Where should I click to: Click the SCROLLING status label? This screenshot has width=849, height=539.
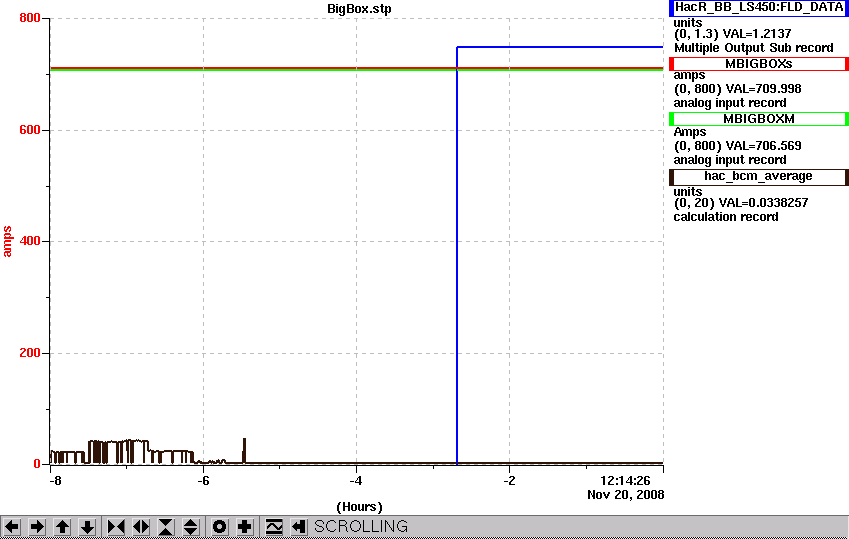(361, 527)
